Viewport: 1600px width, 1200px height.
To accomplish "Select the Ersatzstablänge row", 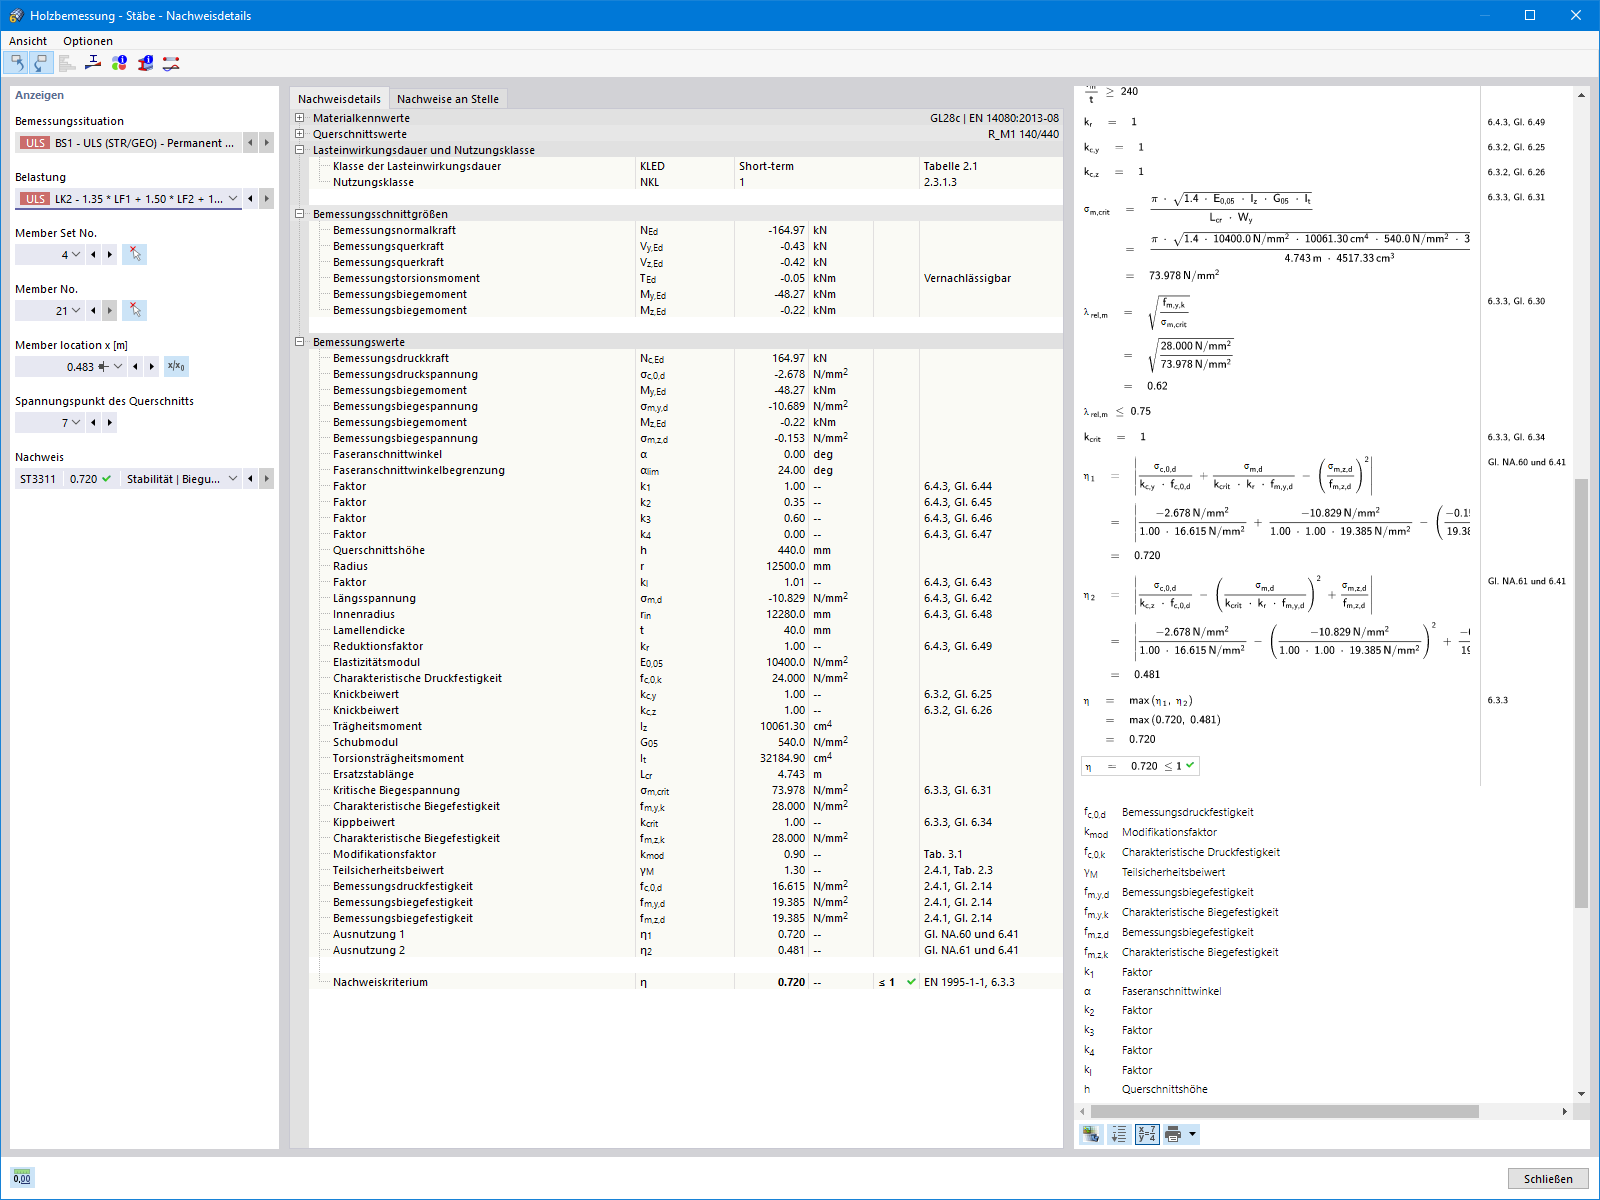I will pos(686,774).
